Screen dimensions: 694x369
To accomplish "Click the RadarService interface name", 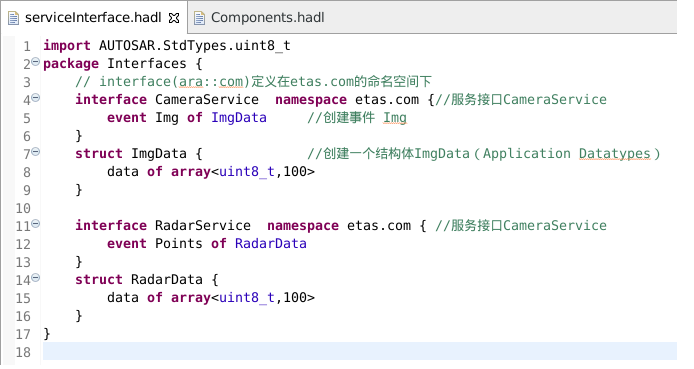I will pos(203,226).
